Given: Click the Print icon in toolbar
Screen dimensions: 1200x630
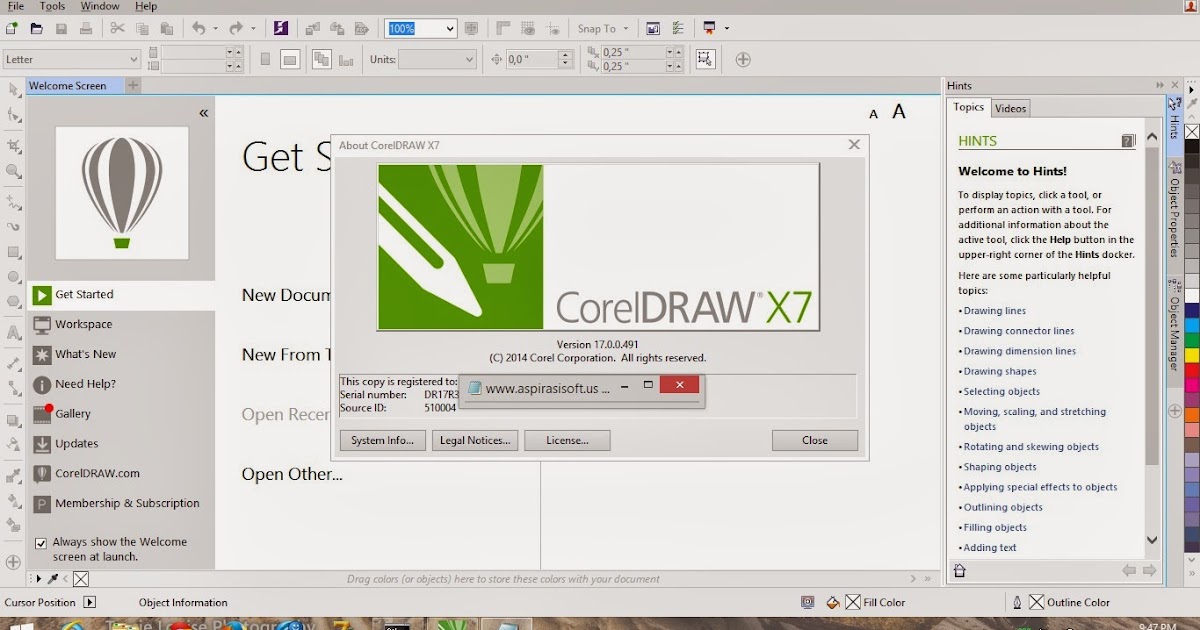Looking at the screenshot, I should [x=87, y=28].
